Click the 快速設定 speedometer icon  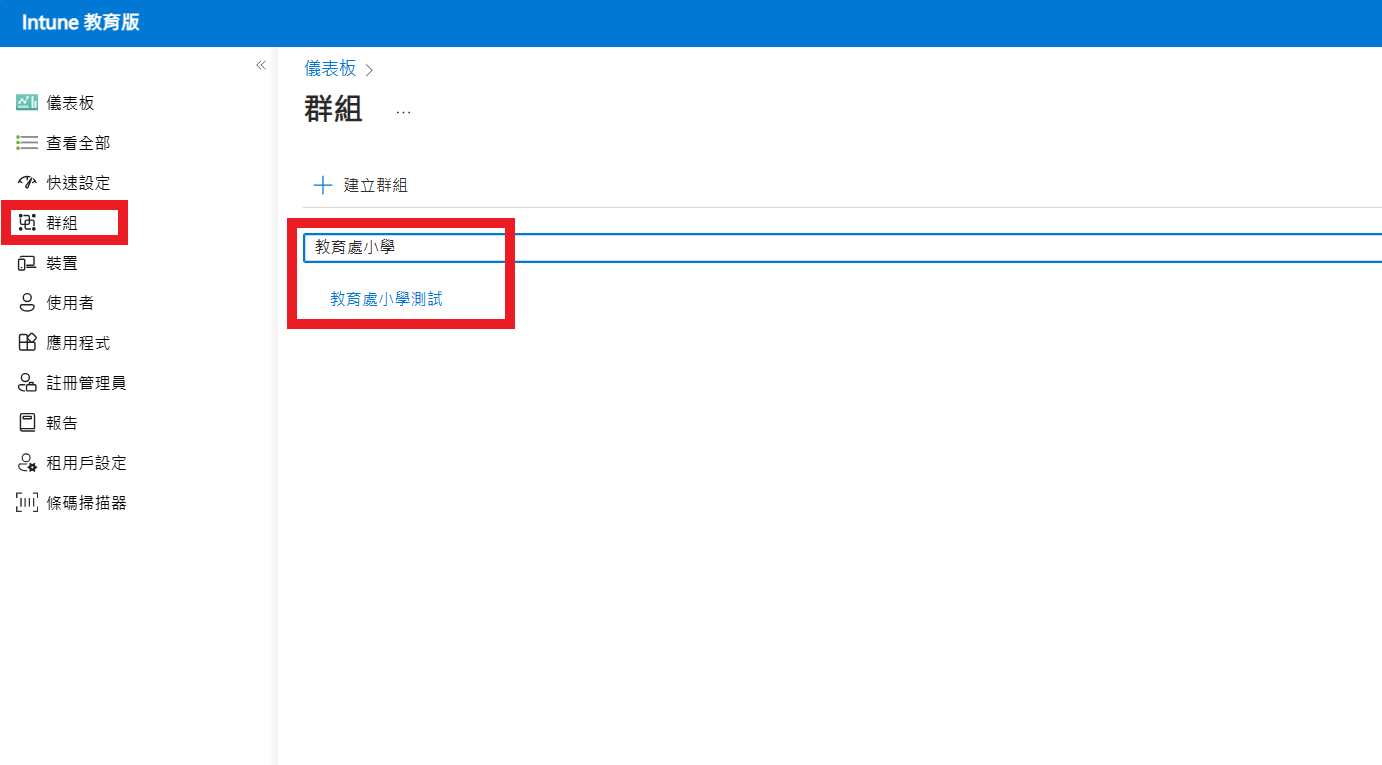(27, 183)
